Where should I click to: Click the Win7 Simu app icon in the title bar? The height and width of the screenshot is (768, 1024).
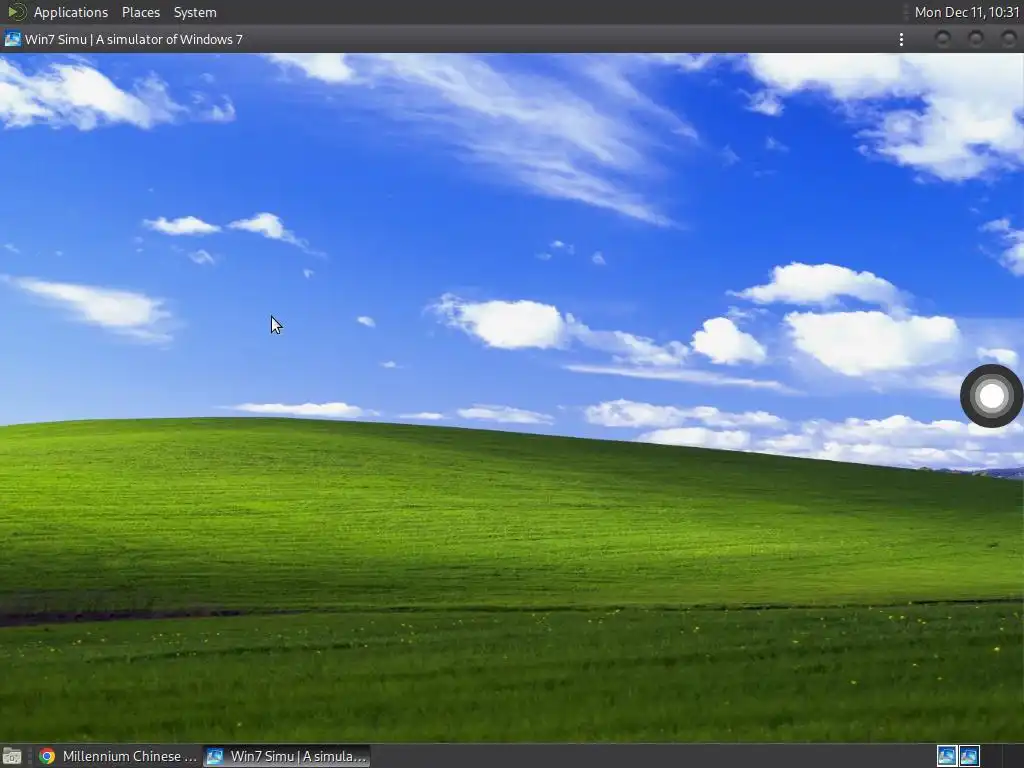[x=12, y=39]
